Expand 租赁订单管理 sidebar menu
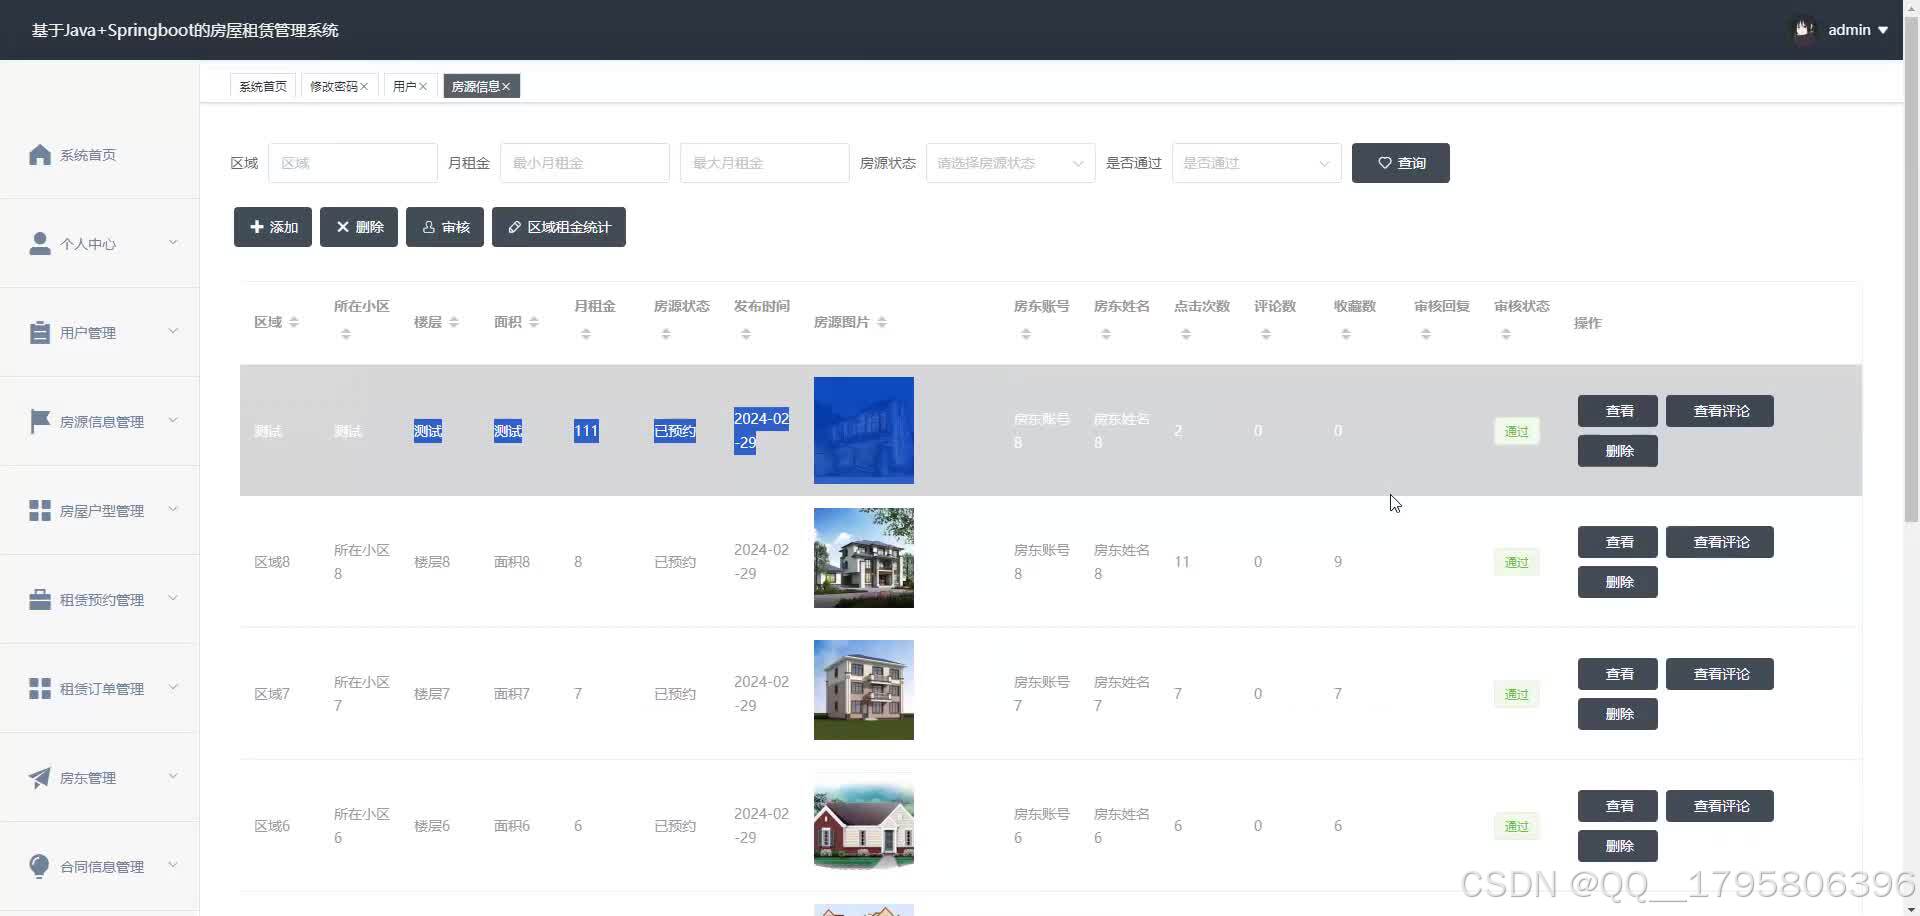This screenshot has width=1920, height=916. coord(173,688)
